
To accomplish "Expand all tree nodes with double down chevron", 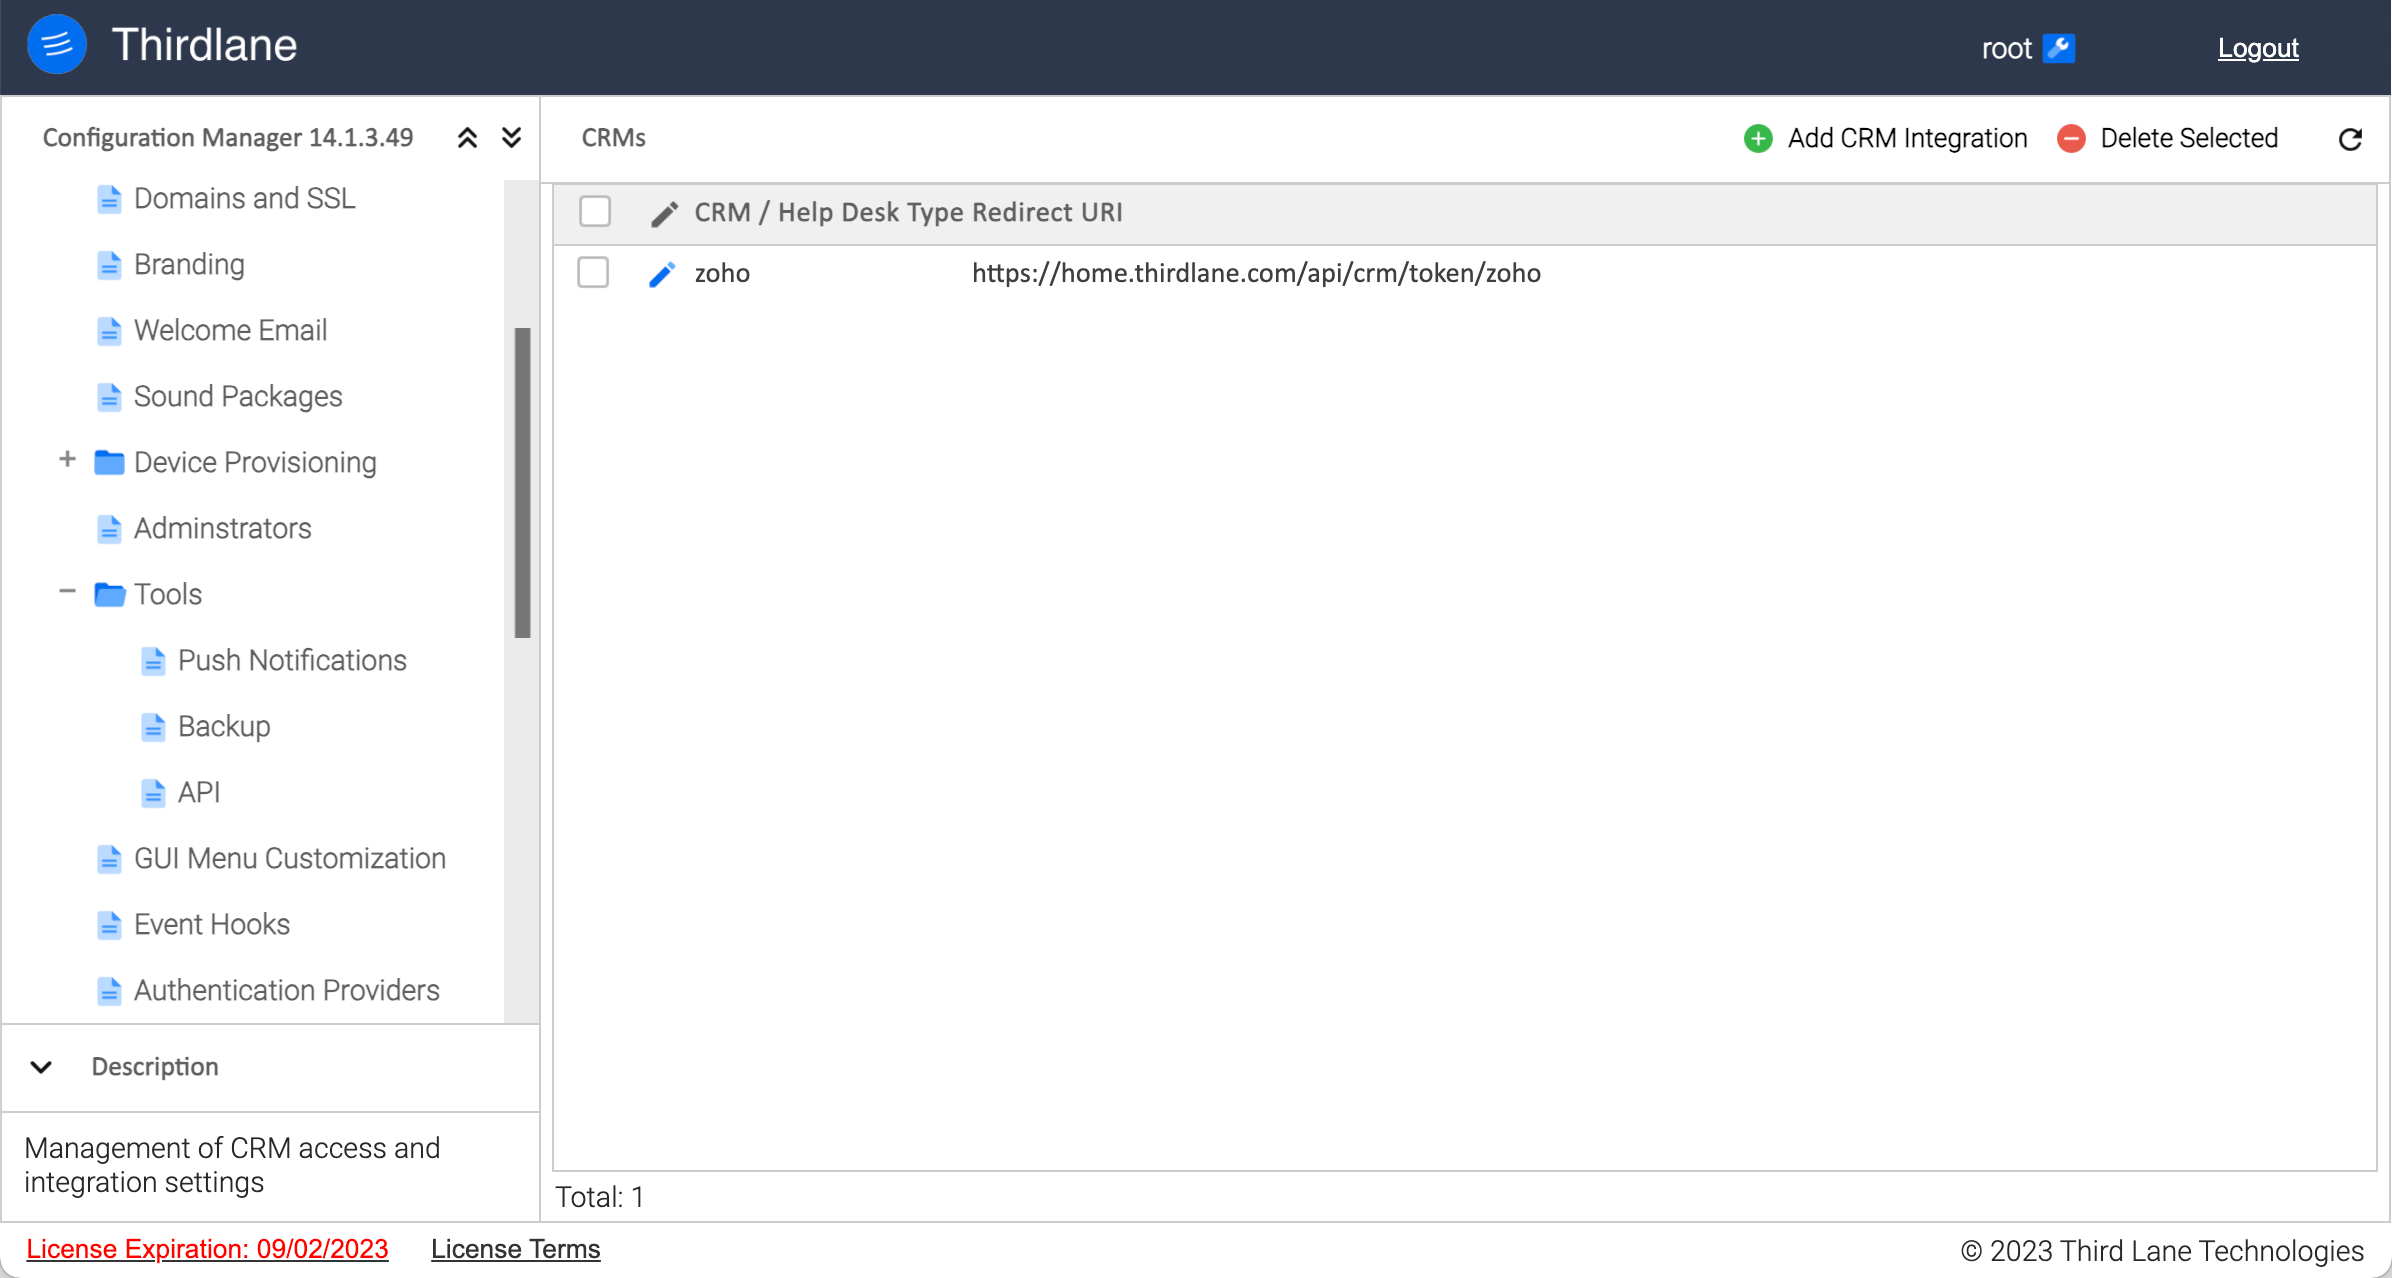I will click(x=511, y=138).
